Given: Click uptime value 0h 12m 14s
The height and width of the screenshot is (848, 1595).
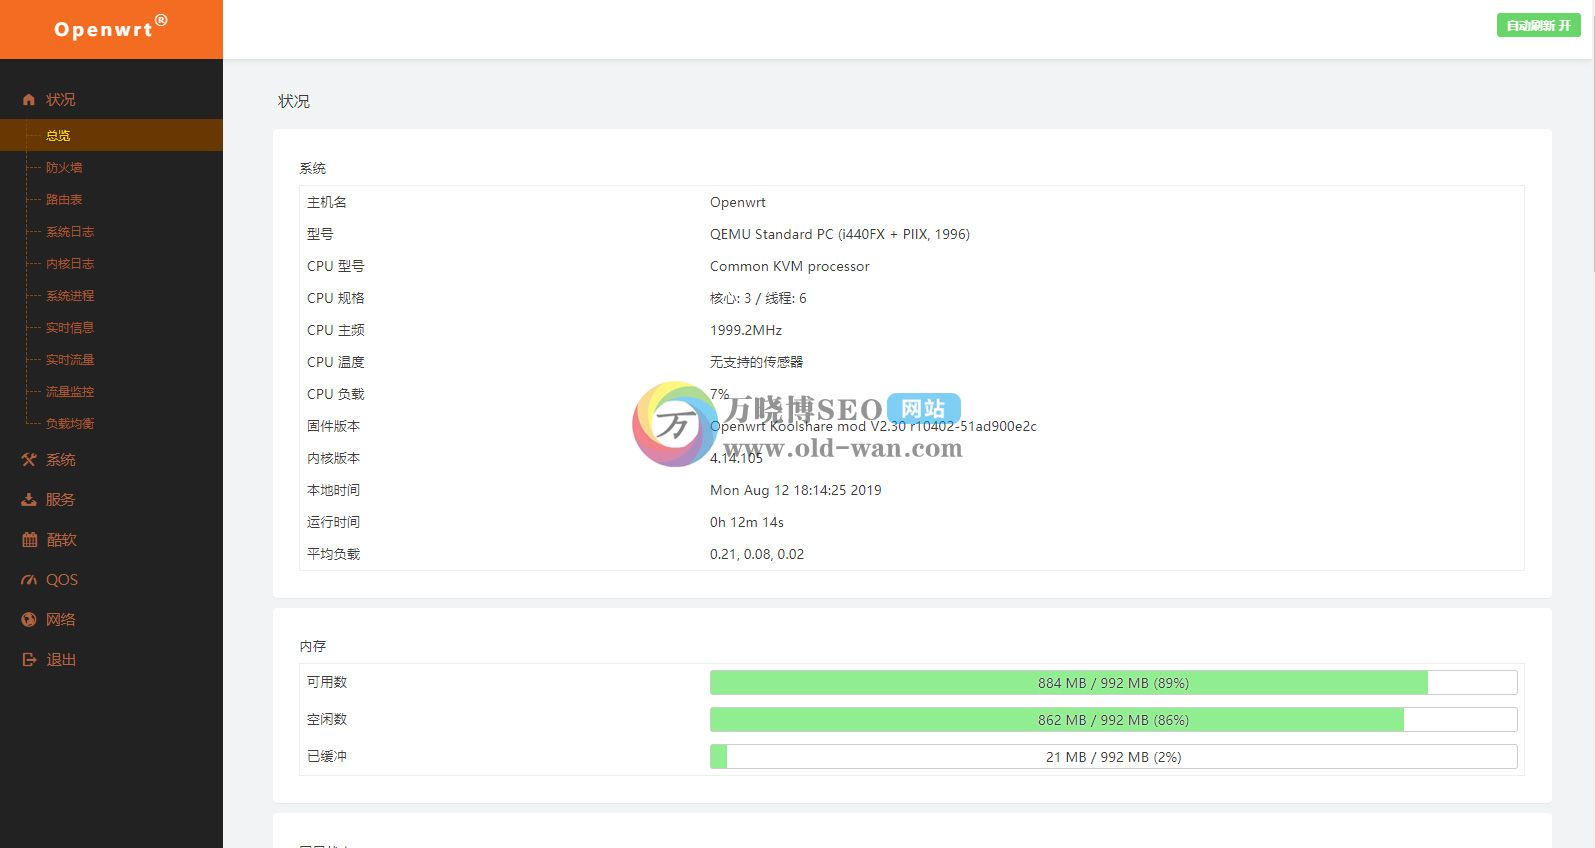Looking at the screenshot, I should [x=747, y=522].
